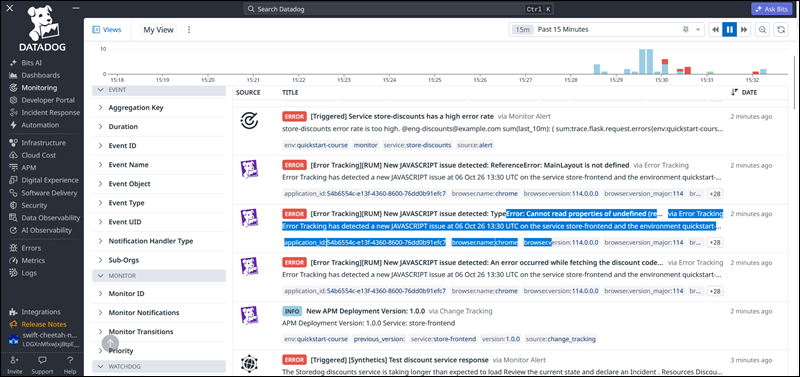800x377 pixels.
Task: Click the Datadog logo
Action: pyautogui.click(x=43, y=29)
